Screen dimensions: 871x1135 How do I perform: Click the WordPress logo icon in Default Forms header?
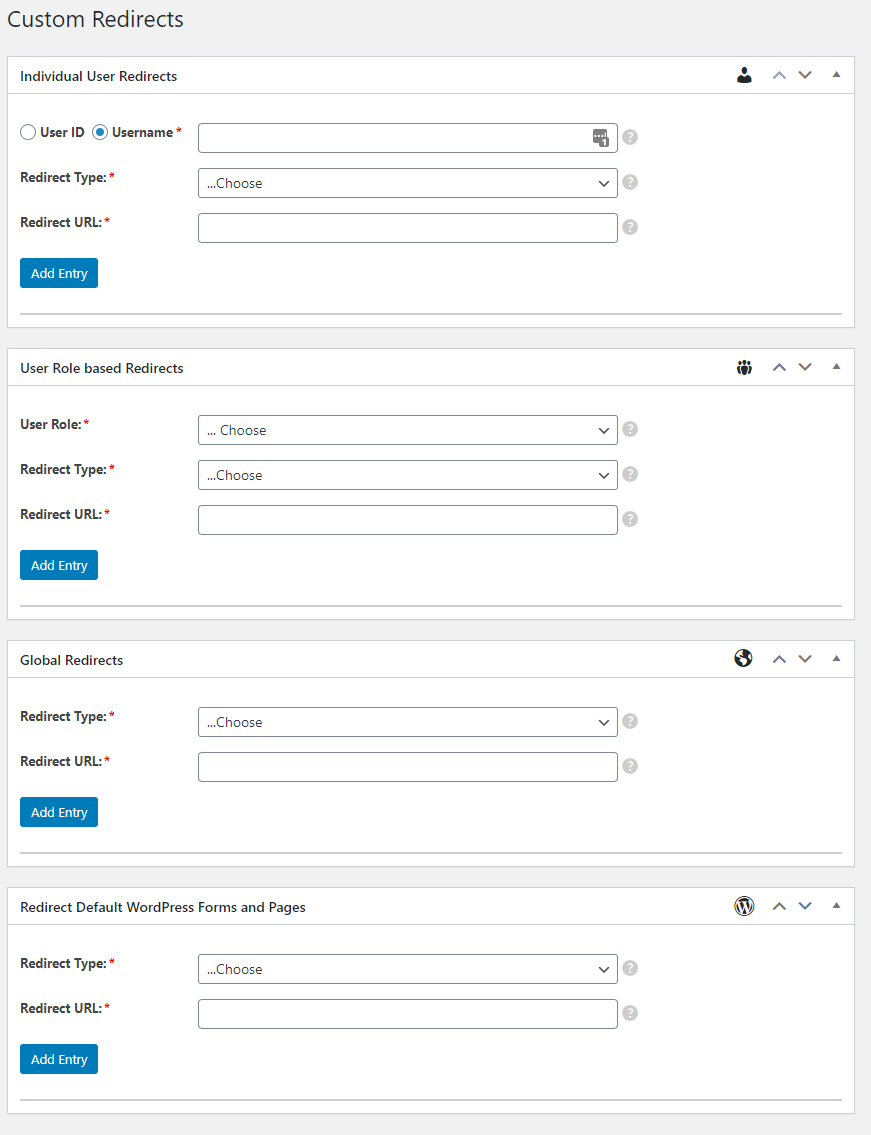(x=744, y=906)
